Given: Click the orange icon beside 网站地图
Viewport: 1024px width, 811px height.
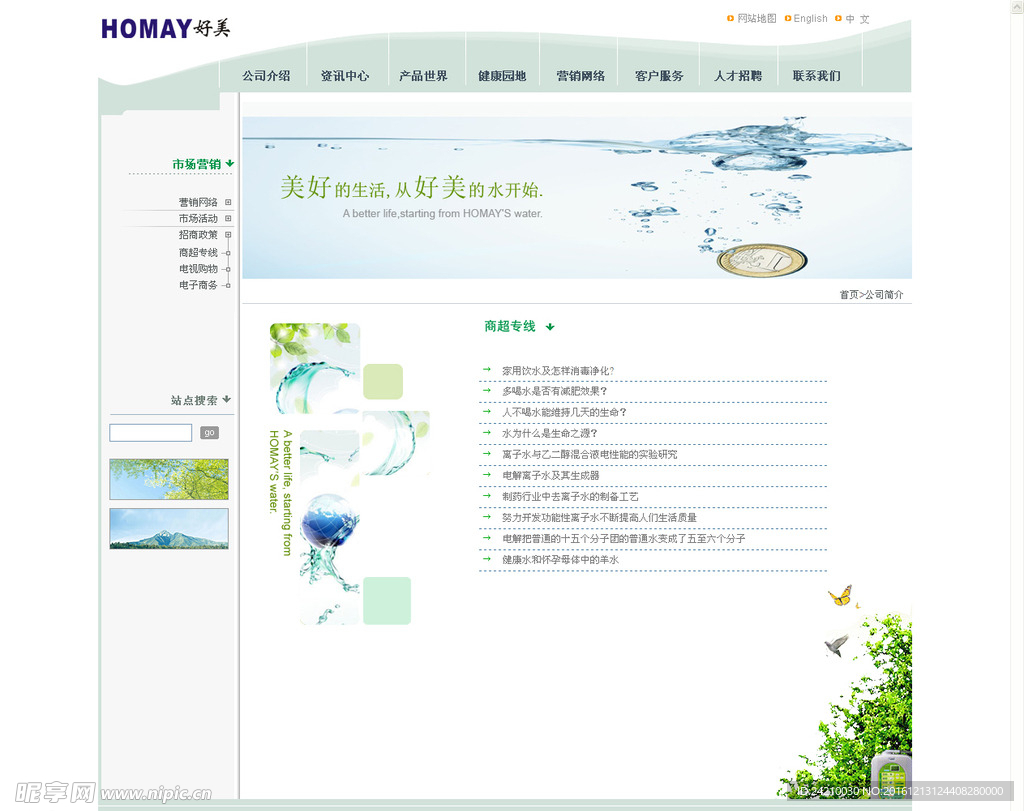Looking at the screenshot, I should click(x=730, y=18).
